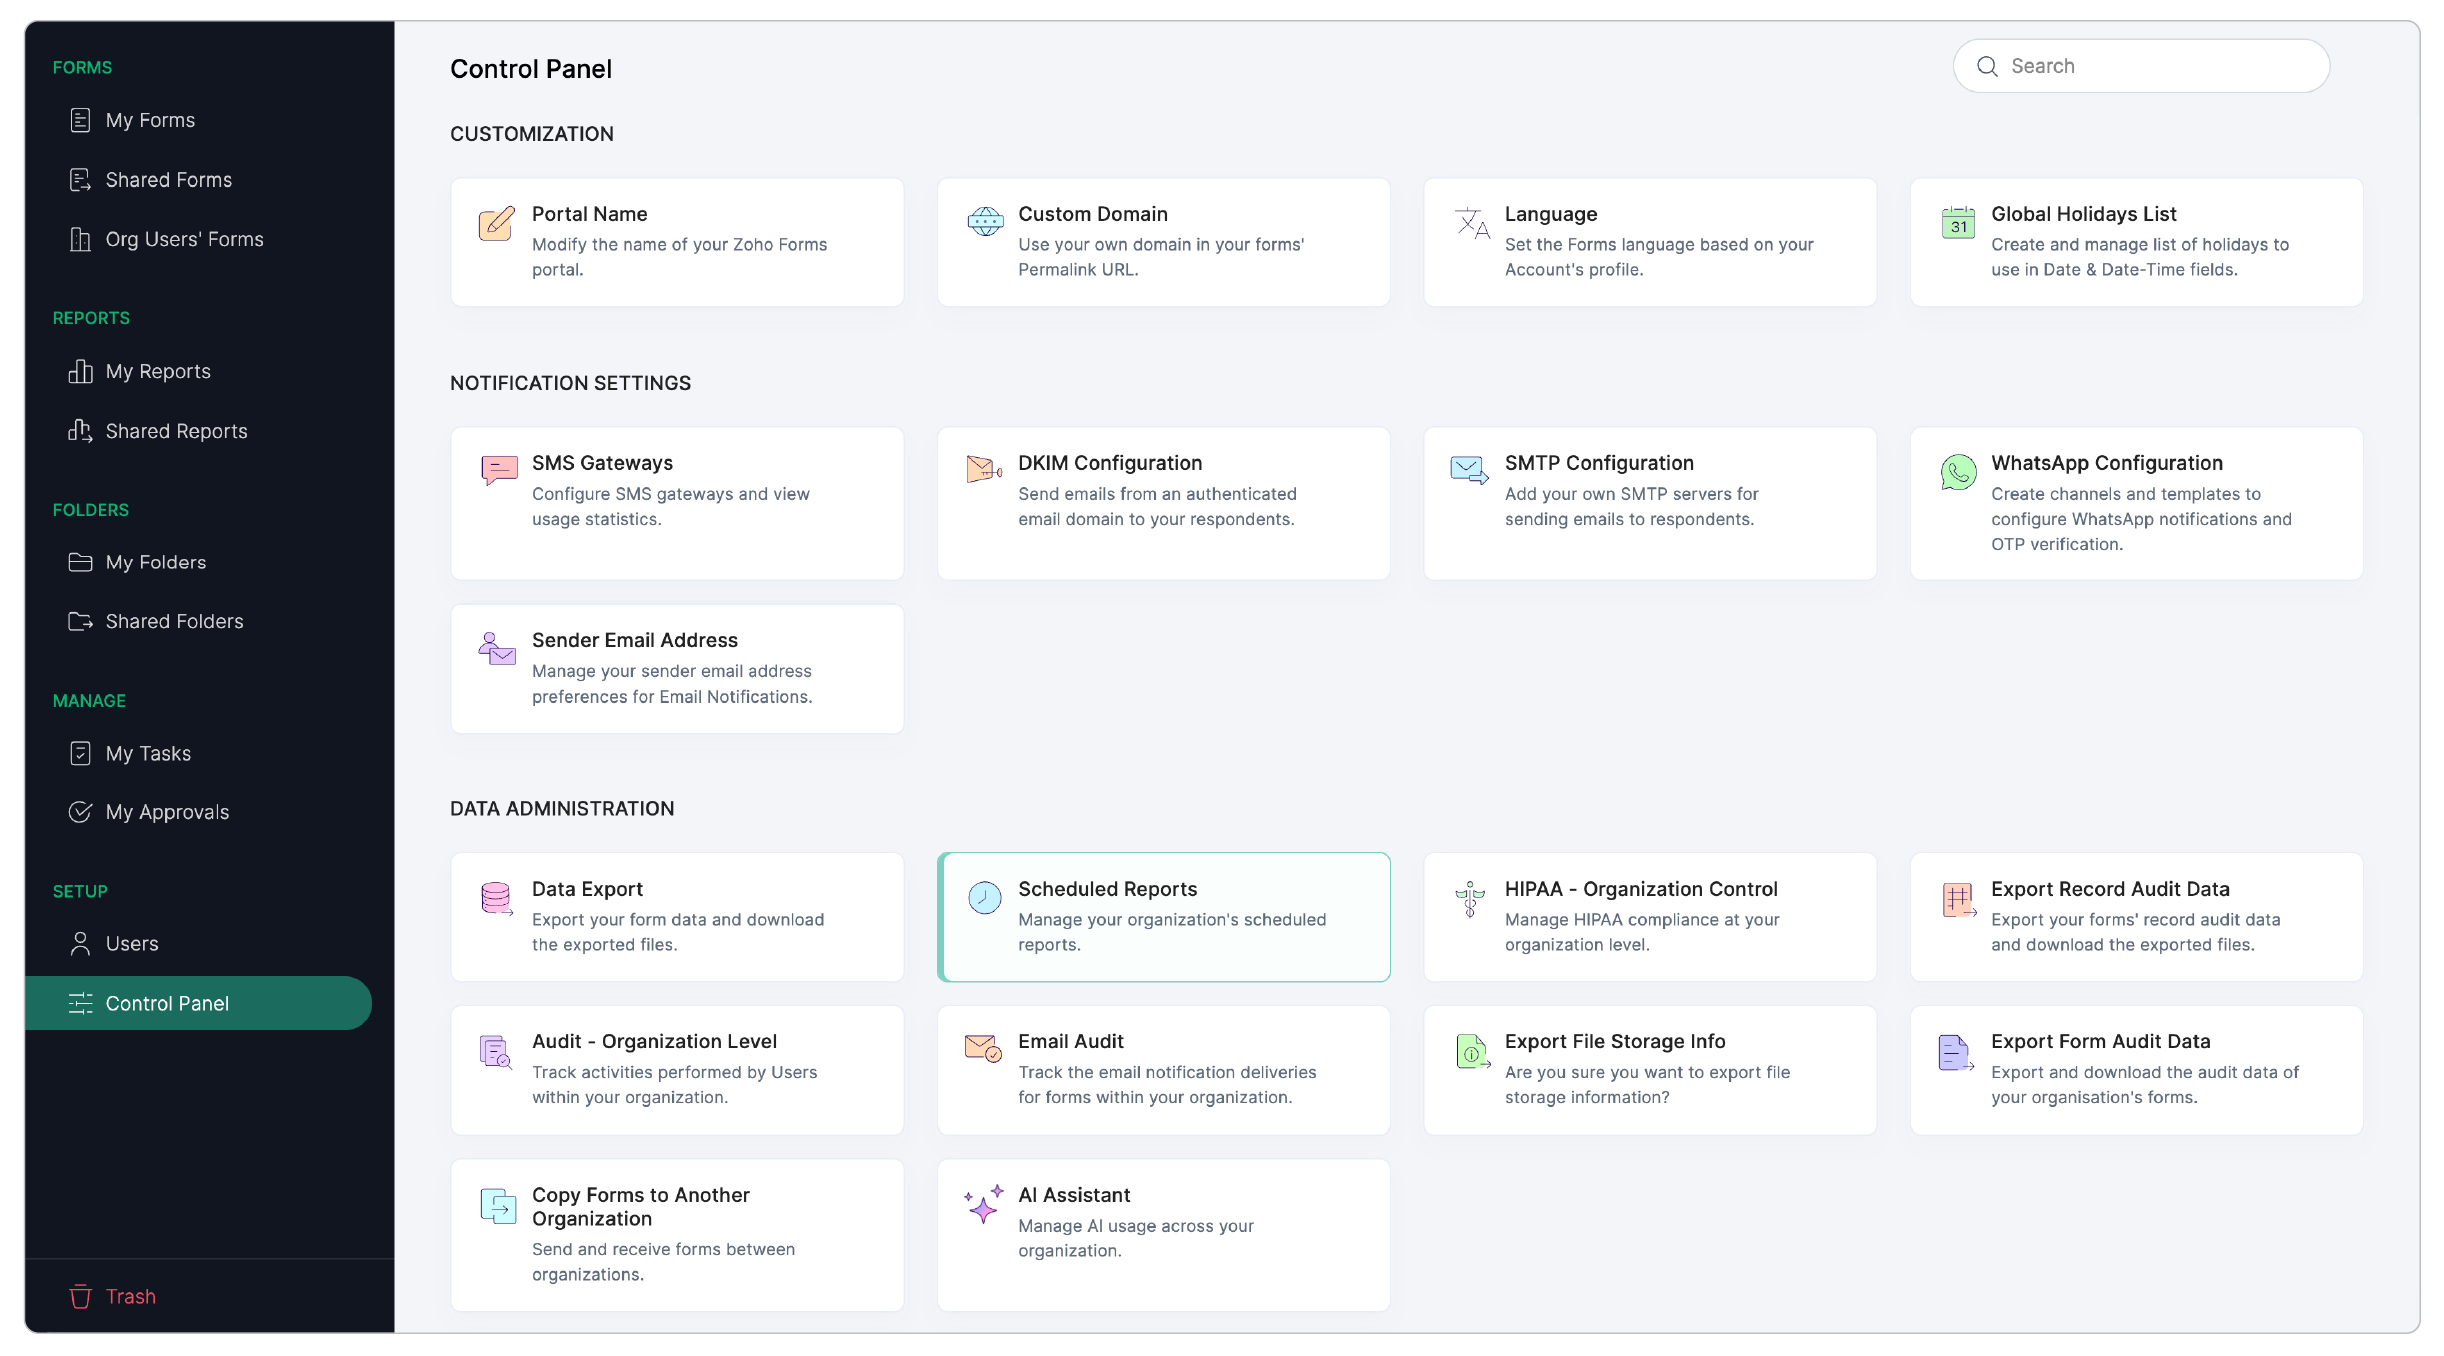Screen dimensions: 2444x1356
Task: Open DKIM Configuration settings
Action: pyautogui.click(x=1163, y=502)
